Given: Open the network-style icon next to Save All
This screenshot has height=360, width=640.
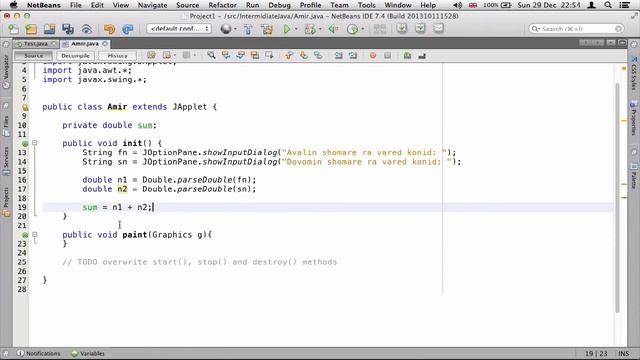Looking at the screenshot, I should (87, 29).
